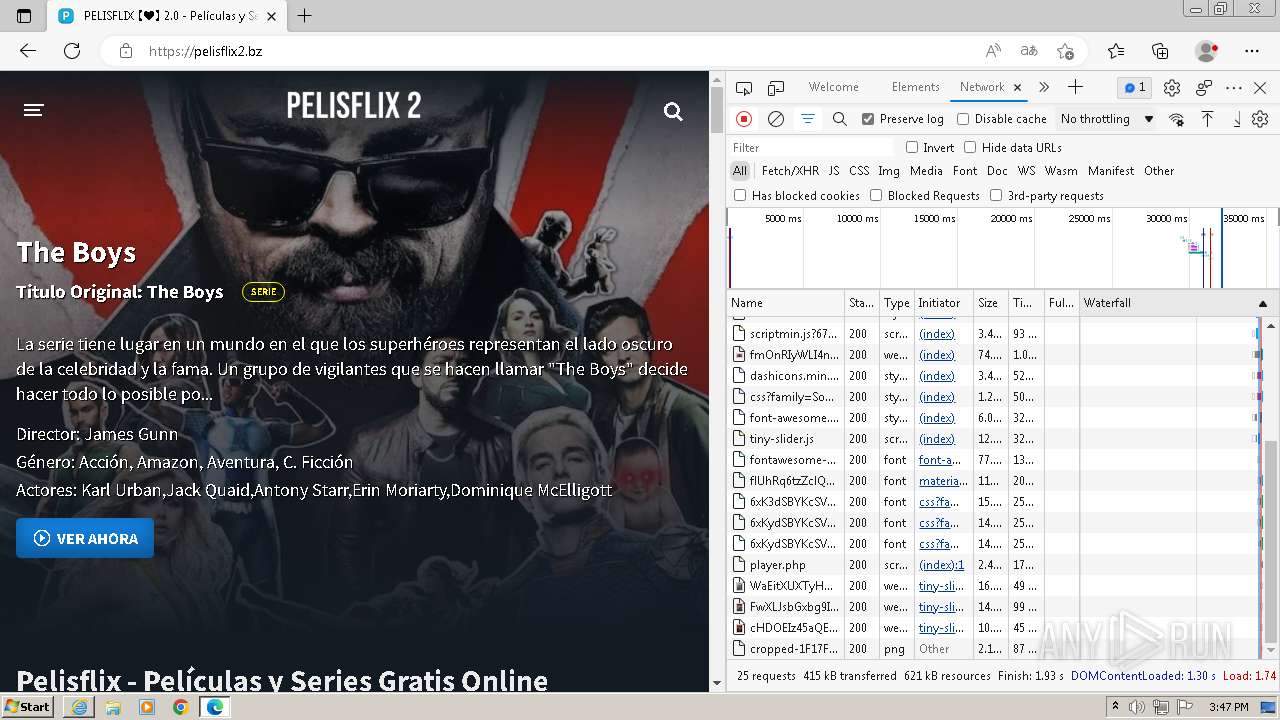This screenshot has height=720, width=1280.
Task: Filter requests by JS
Action: tap(834, 171)
